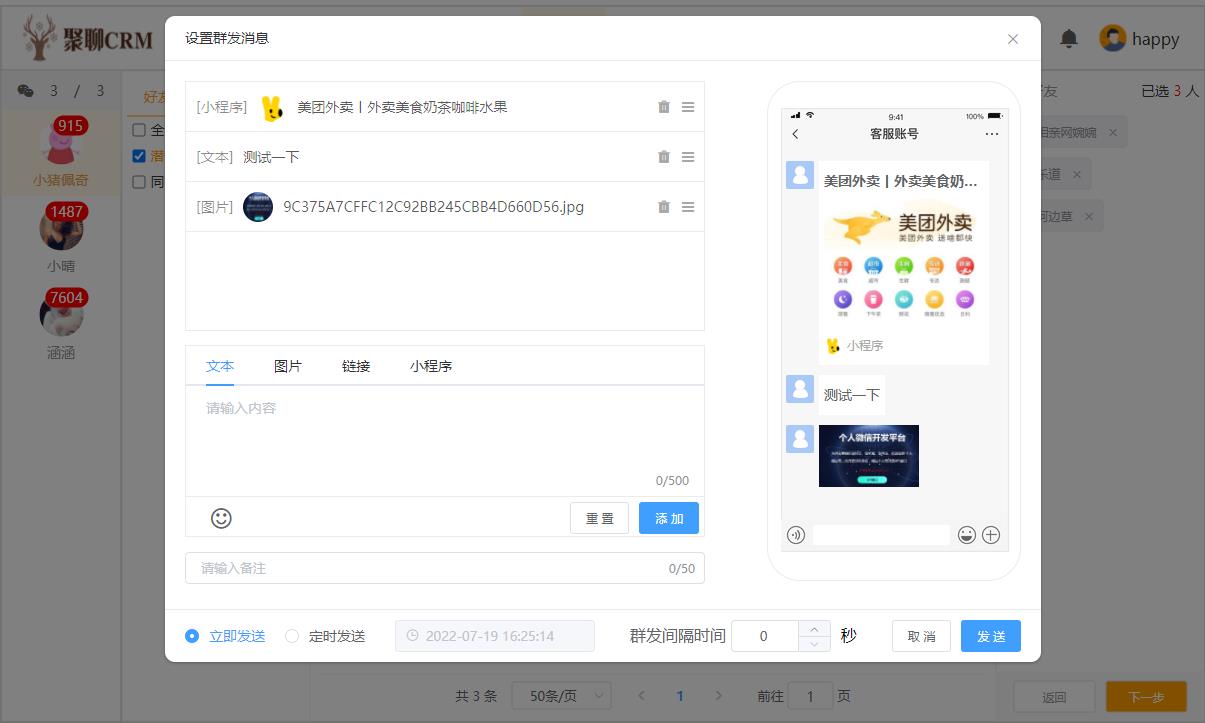The width and height of the screenshot is (1205, 723).
Task: Open the scheduled date-time picker field
Action: coord(495,636)
